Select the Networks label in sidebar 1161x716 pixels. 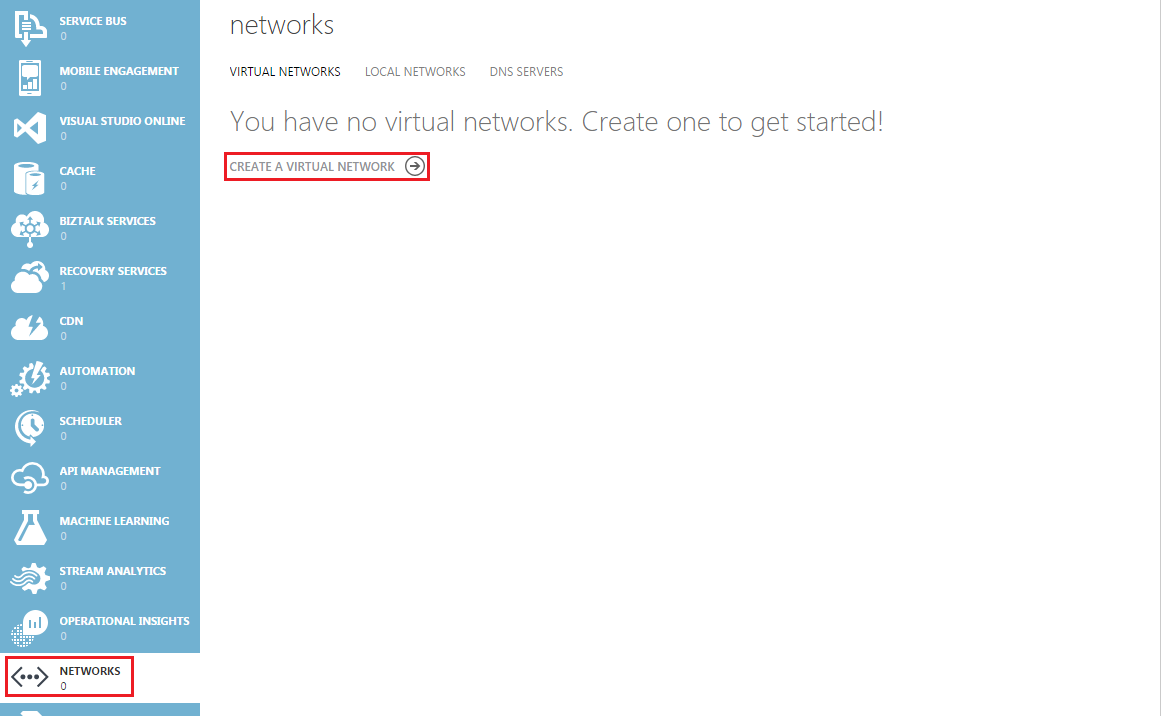[90, 671]
